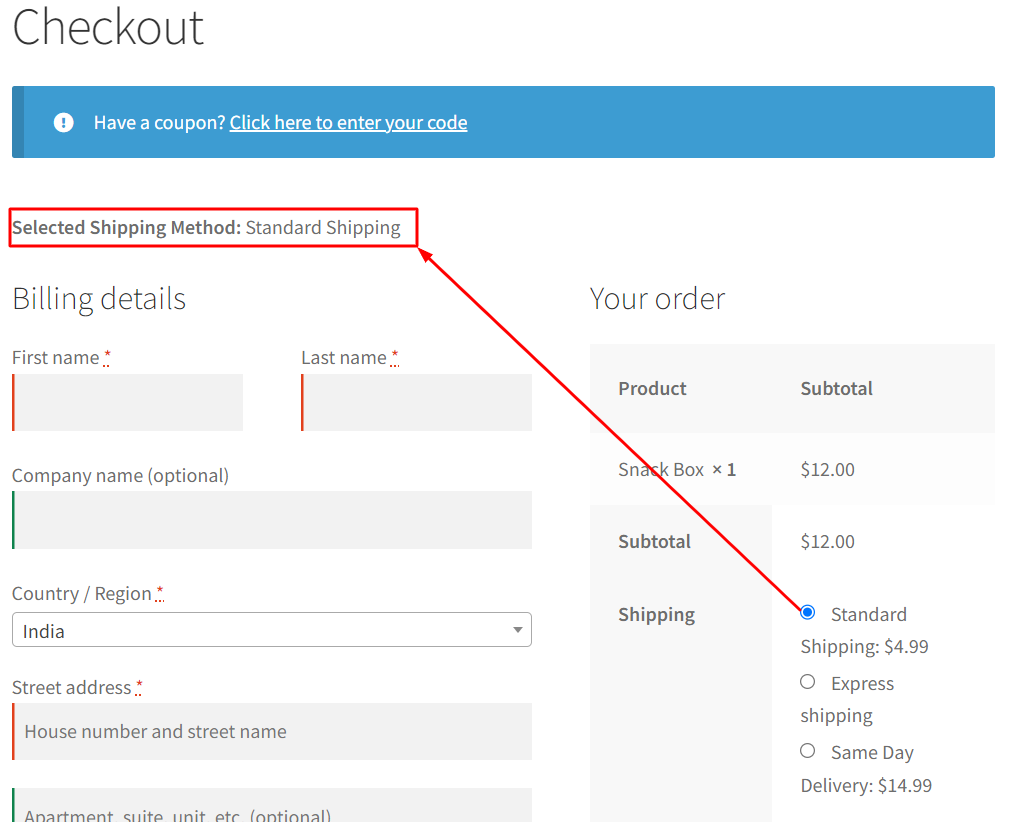1020x822 pixels.
Task: Click the Billing details heading
Action: pos(99,299)
